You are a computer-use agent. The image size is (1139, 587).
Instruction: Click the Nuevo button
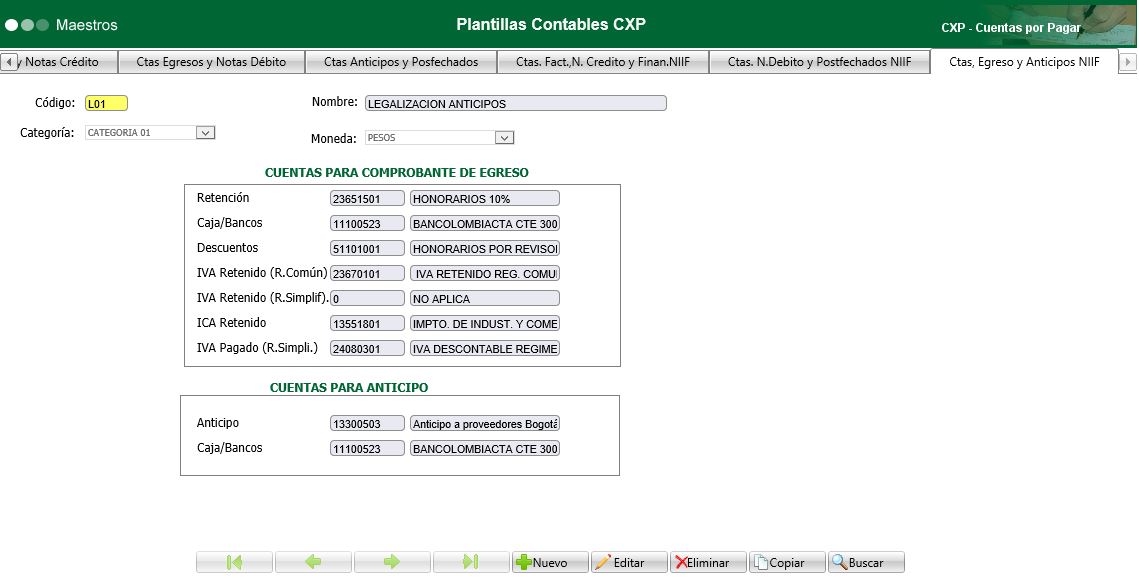pos(550,562)
